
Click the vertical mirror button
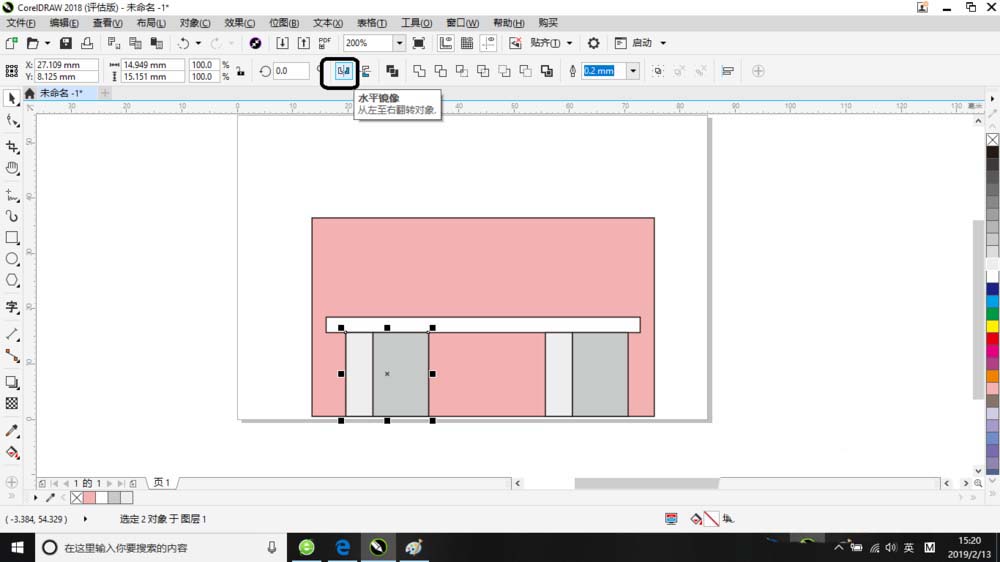365,71
